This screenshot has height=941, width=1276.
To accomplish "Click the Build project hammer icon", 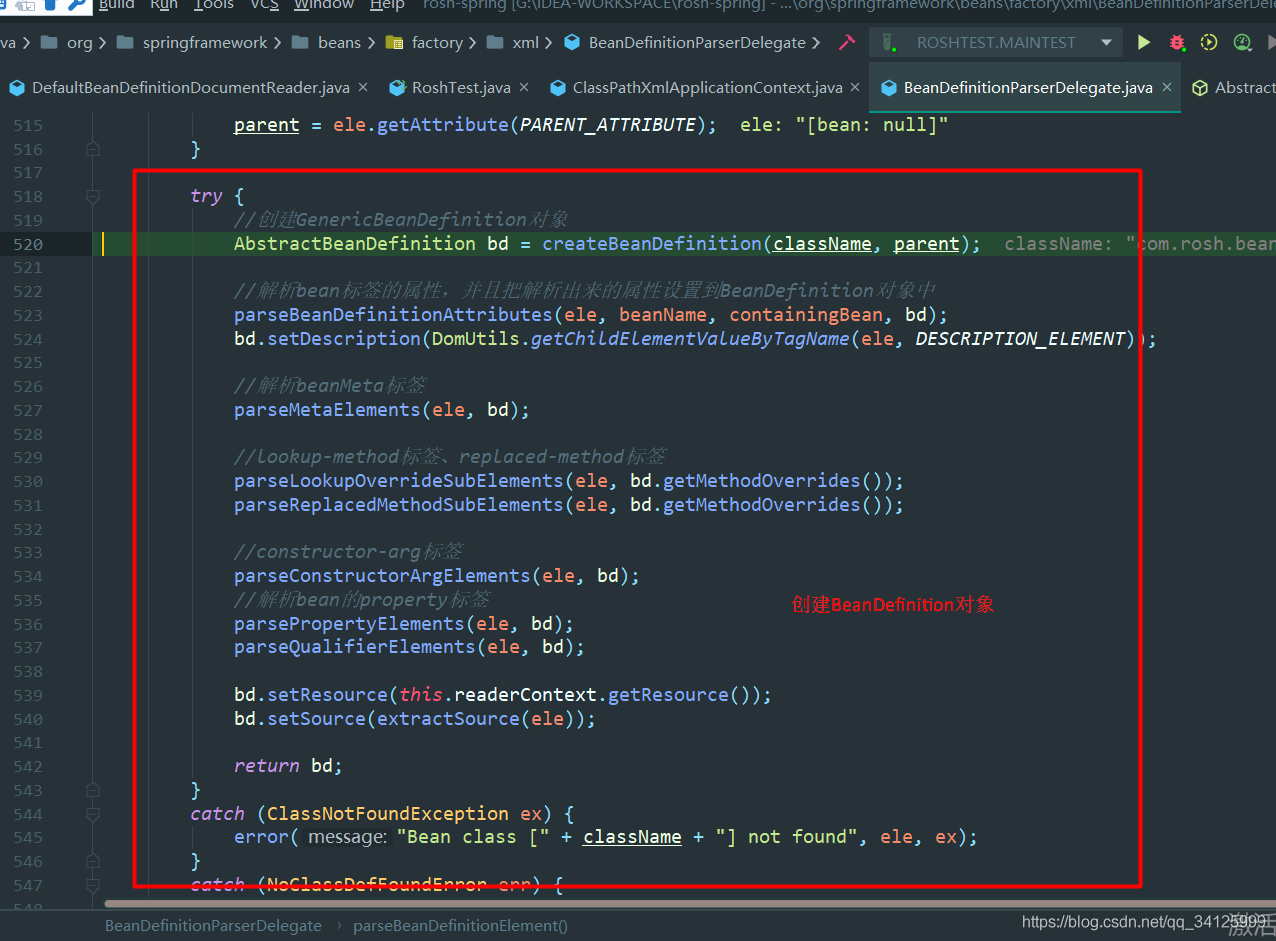I will click(x=847, y=42).
